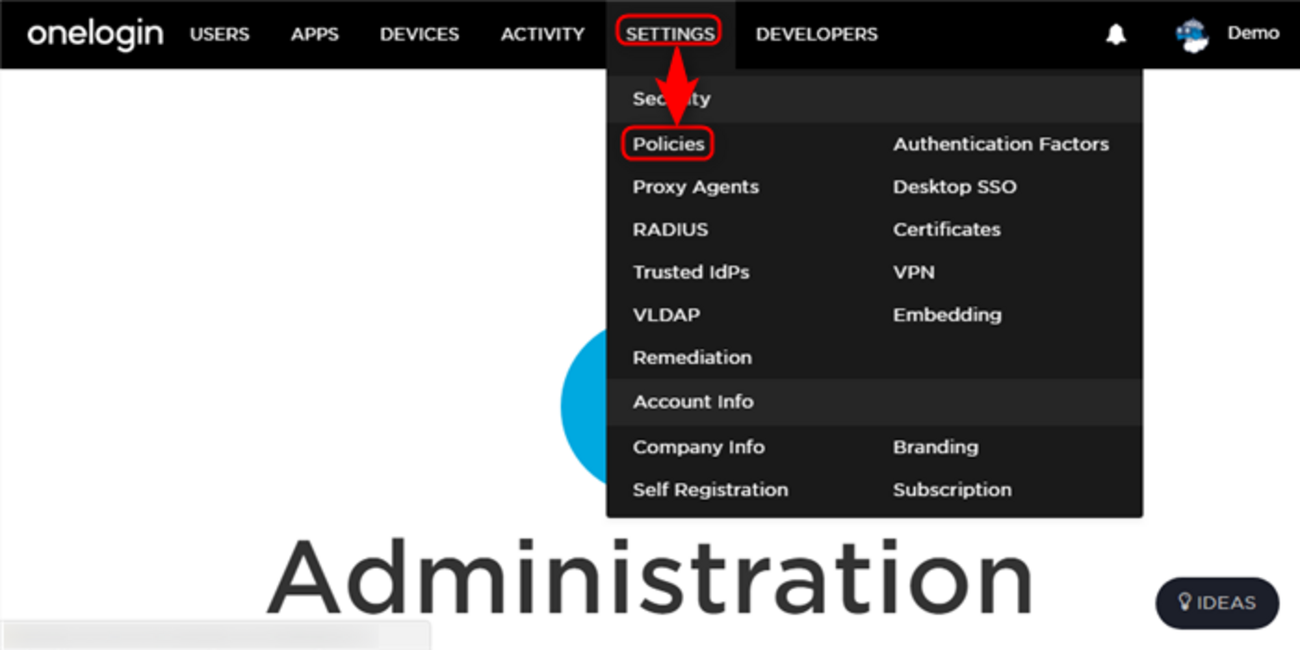Screen dimensions: 1300x650
Task: Select Proxy Agents menu entry
Action: 696,187
